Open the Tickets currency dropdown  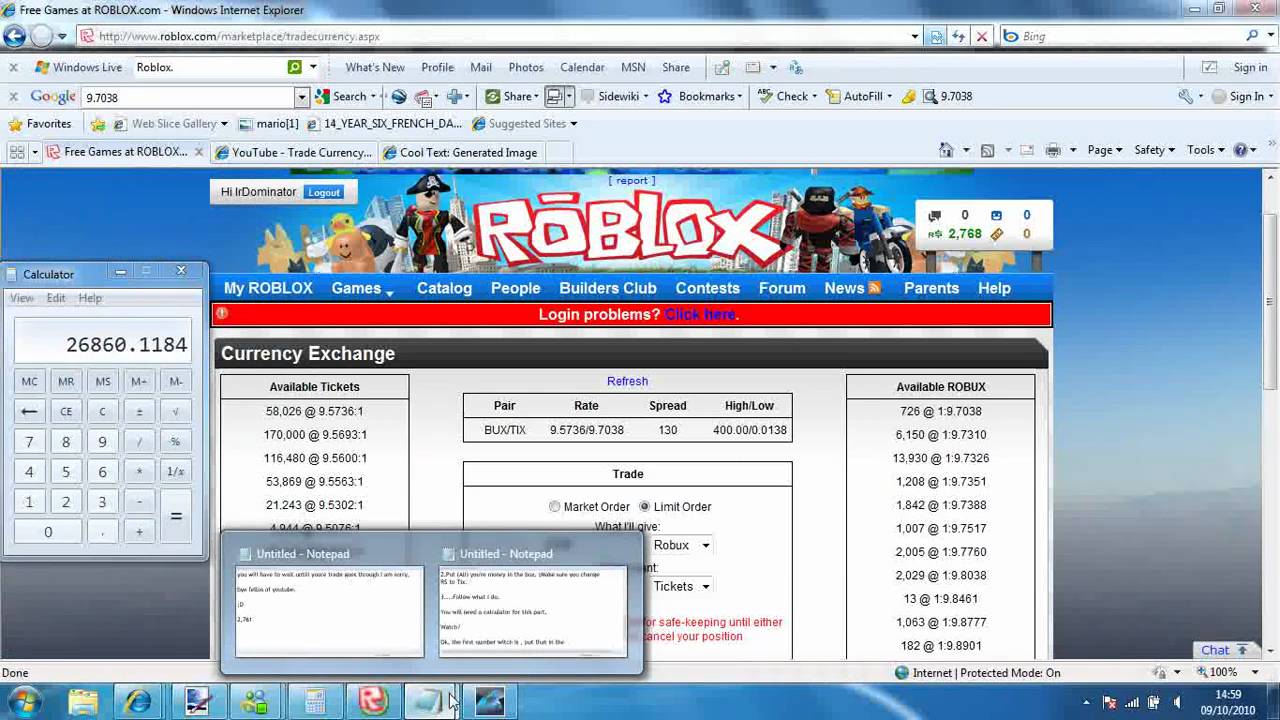coord(705,587)
